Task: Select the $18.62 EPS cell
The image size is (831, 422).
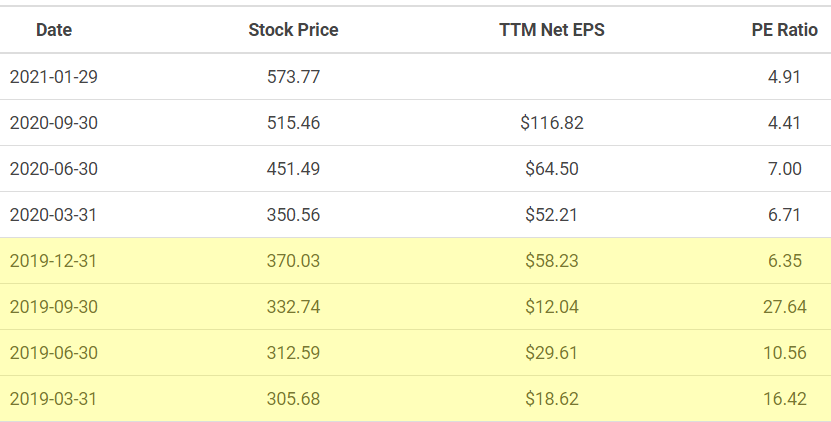Action: tap(551, 399)
